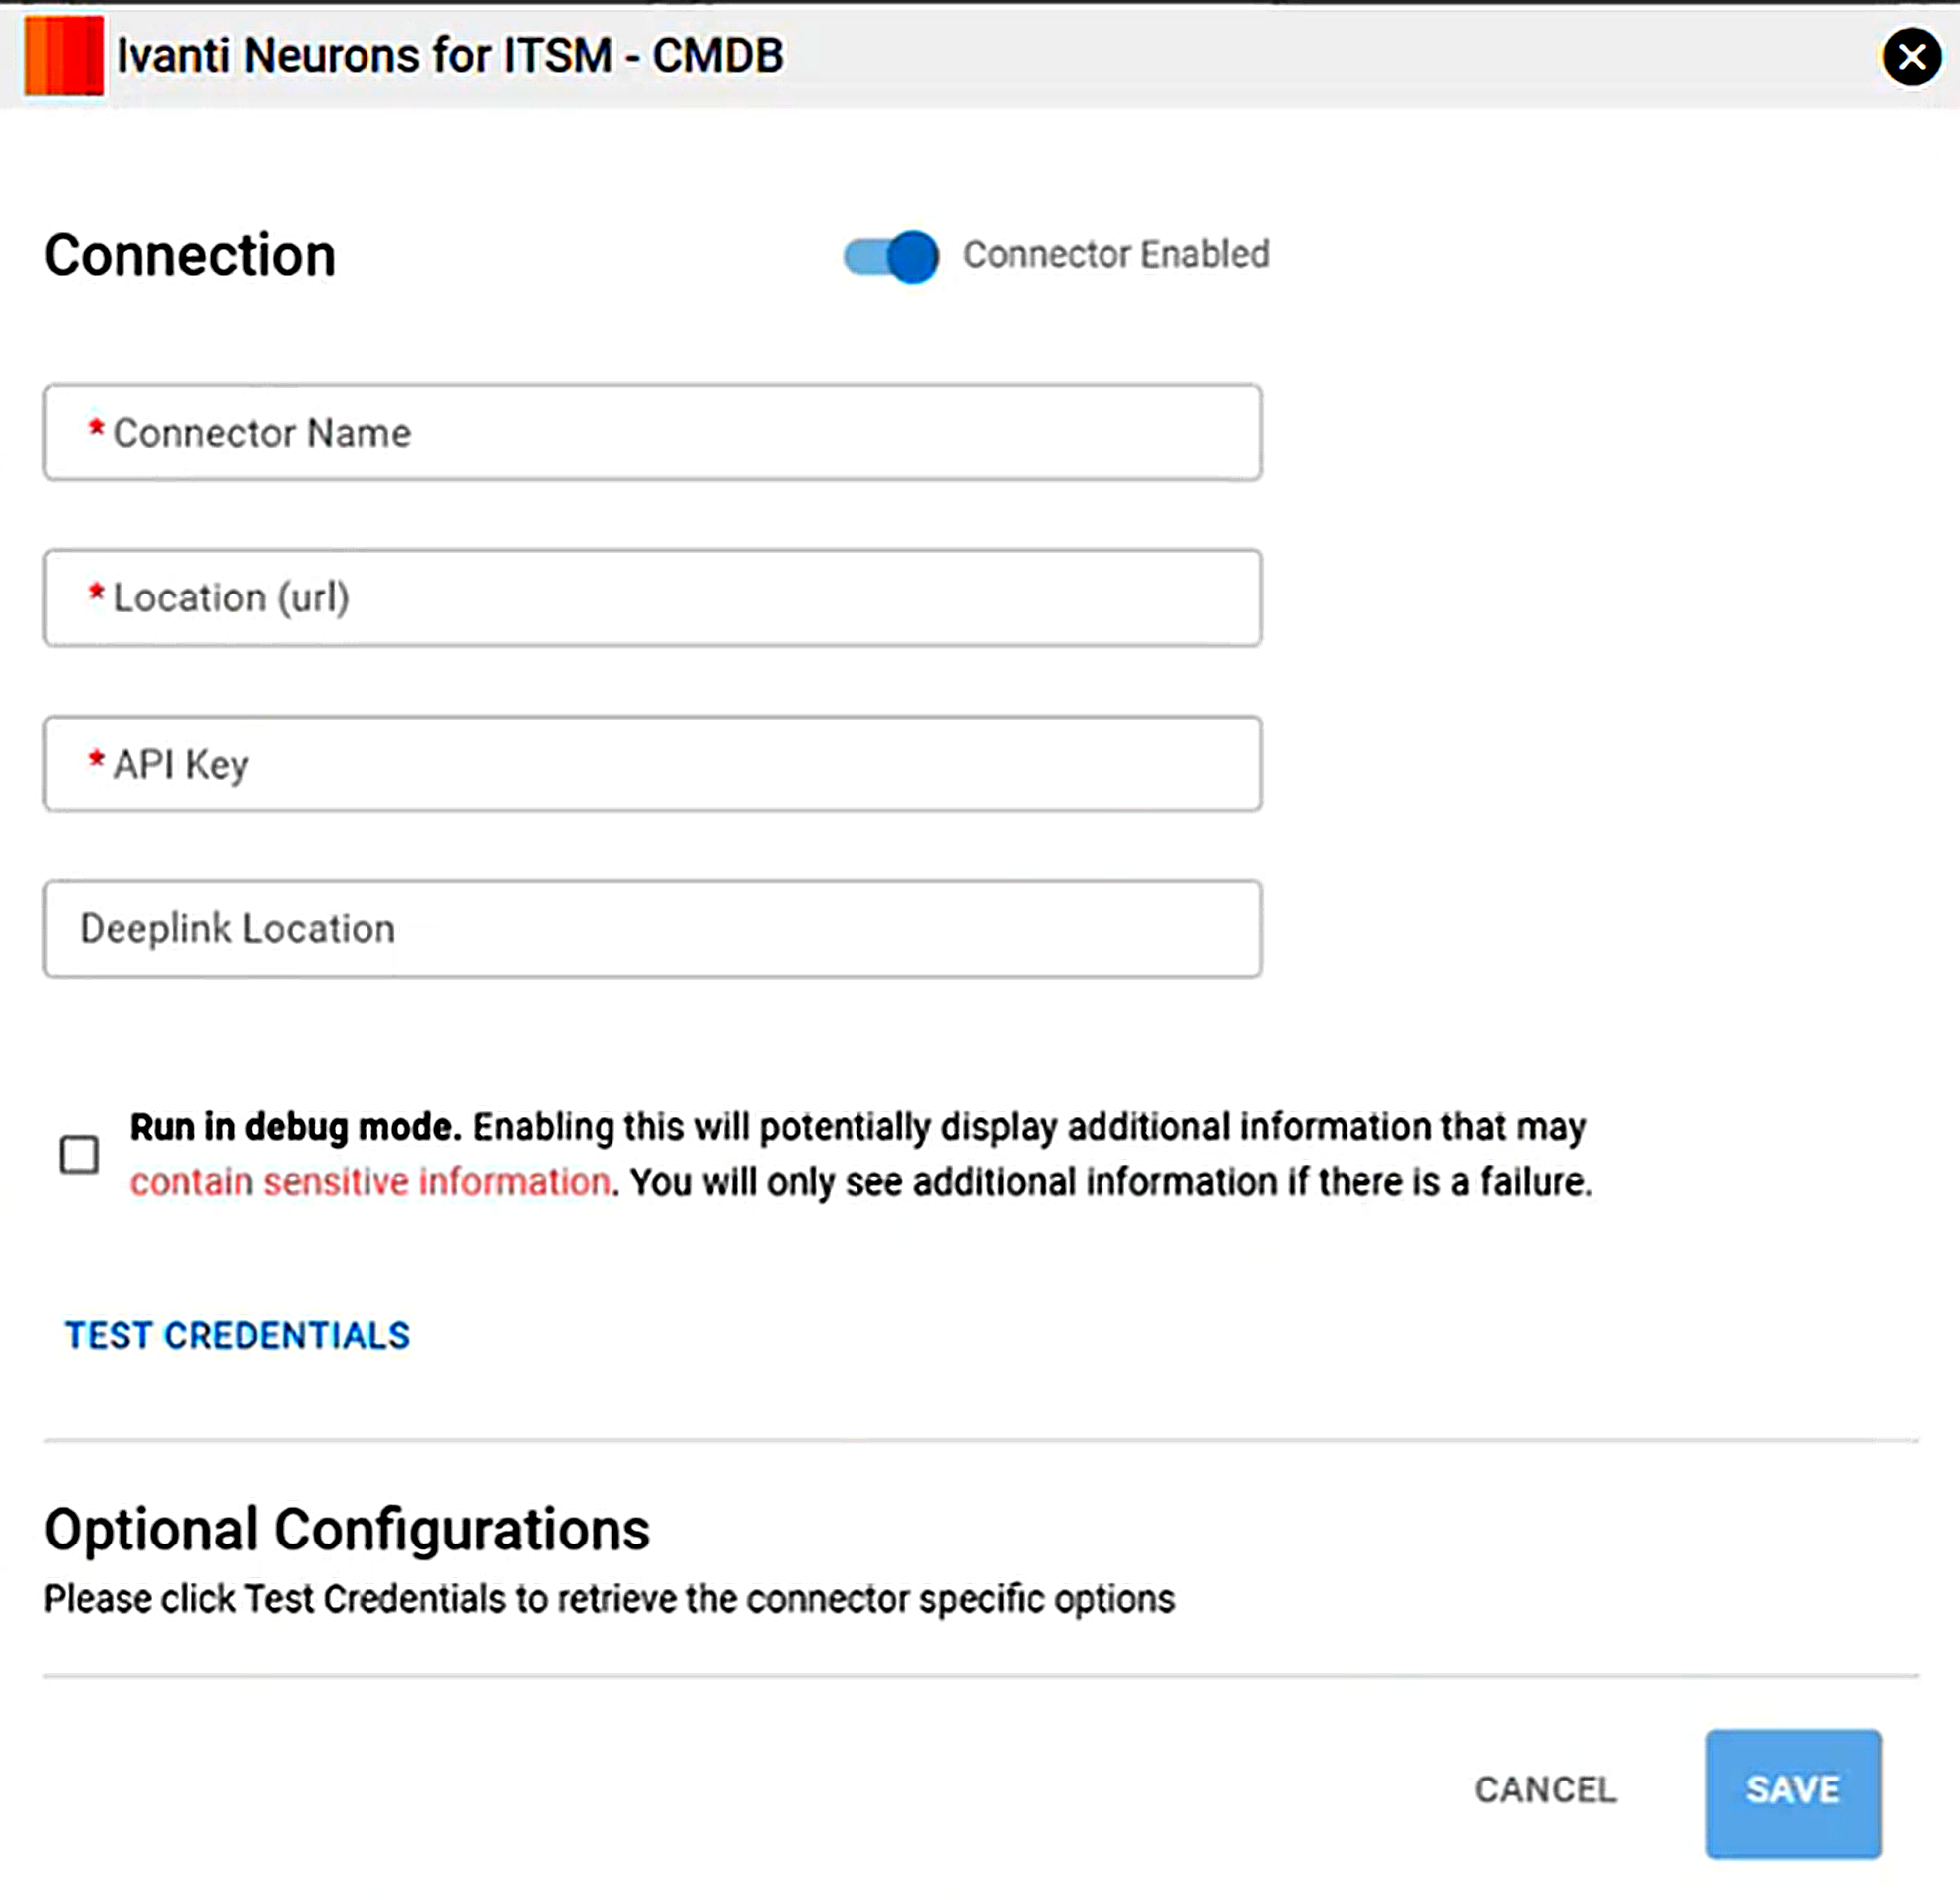Viewport: 1960px width, 1900px height.
Task: Close the Ivanti Neurons CMDB dialog
Action: [x=1912, y=57]
